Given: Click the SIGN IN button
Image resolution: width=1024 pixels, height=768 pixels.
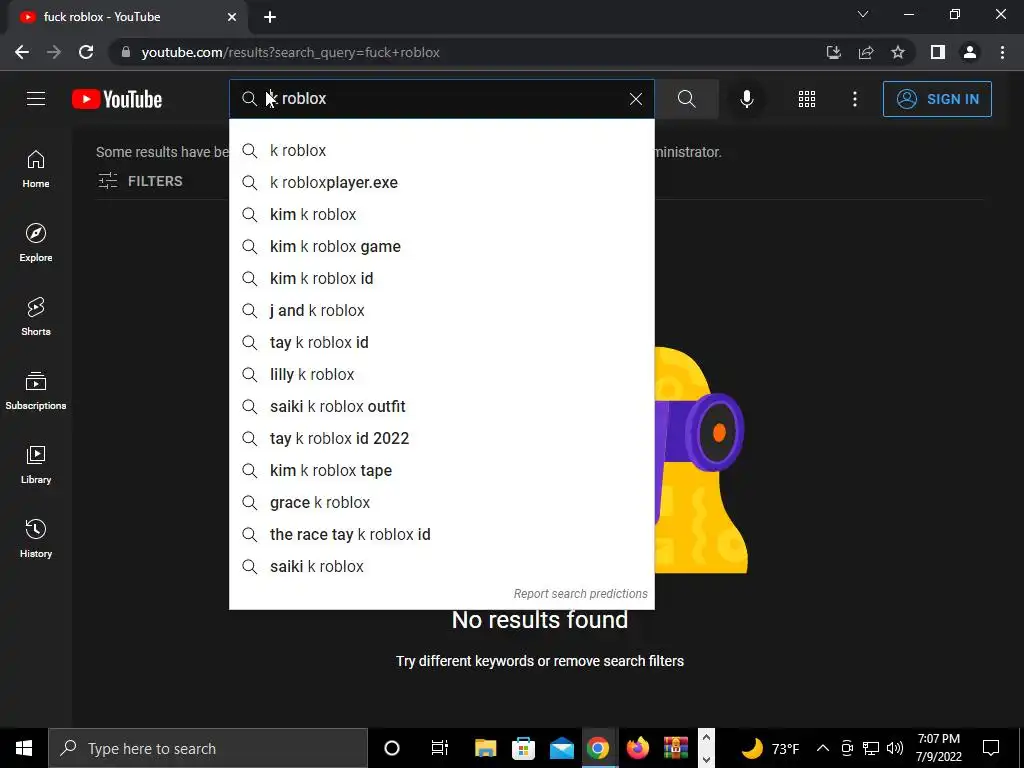Looking at the screenshot, I should (x=936, y=99).
